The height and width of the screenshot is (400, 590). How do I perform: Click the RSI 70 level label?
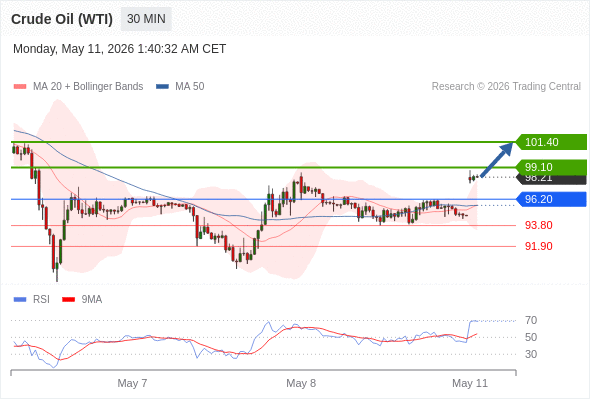point(531,321)
